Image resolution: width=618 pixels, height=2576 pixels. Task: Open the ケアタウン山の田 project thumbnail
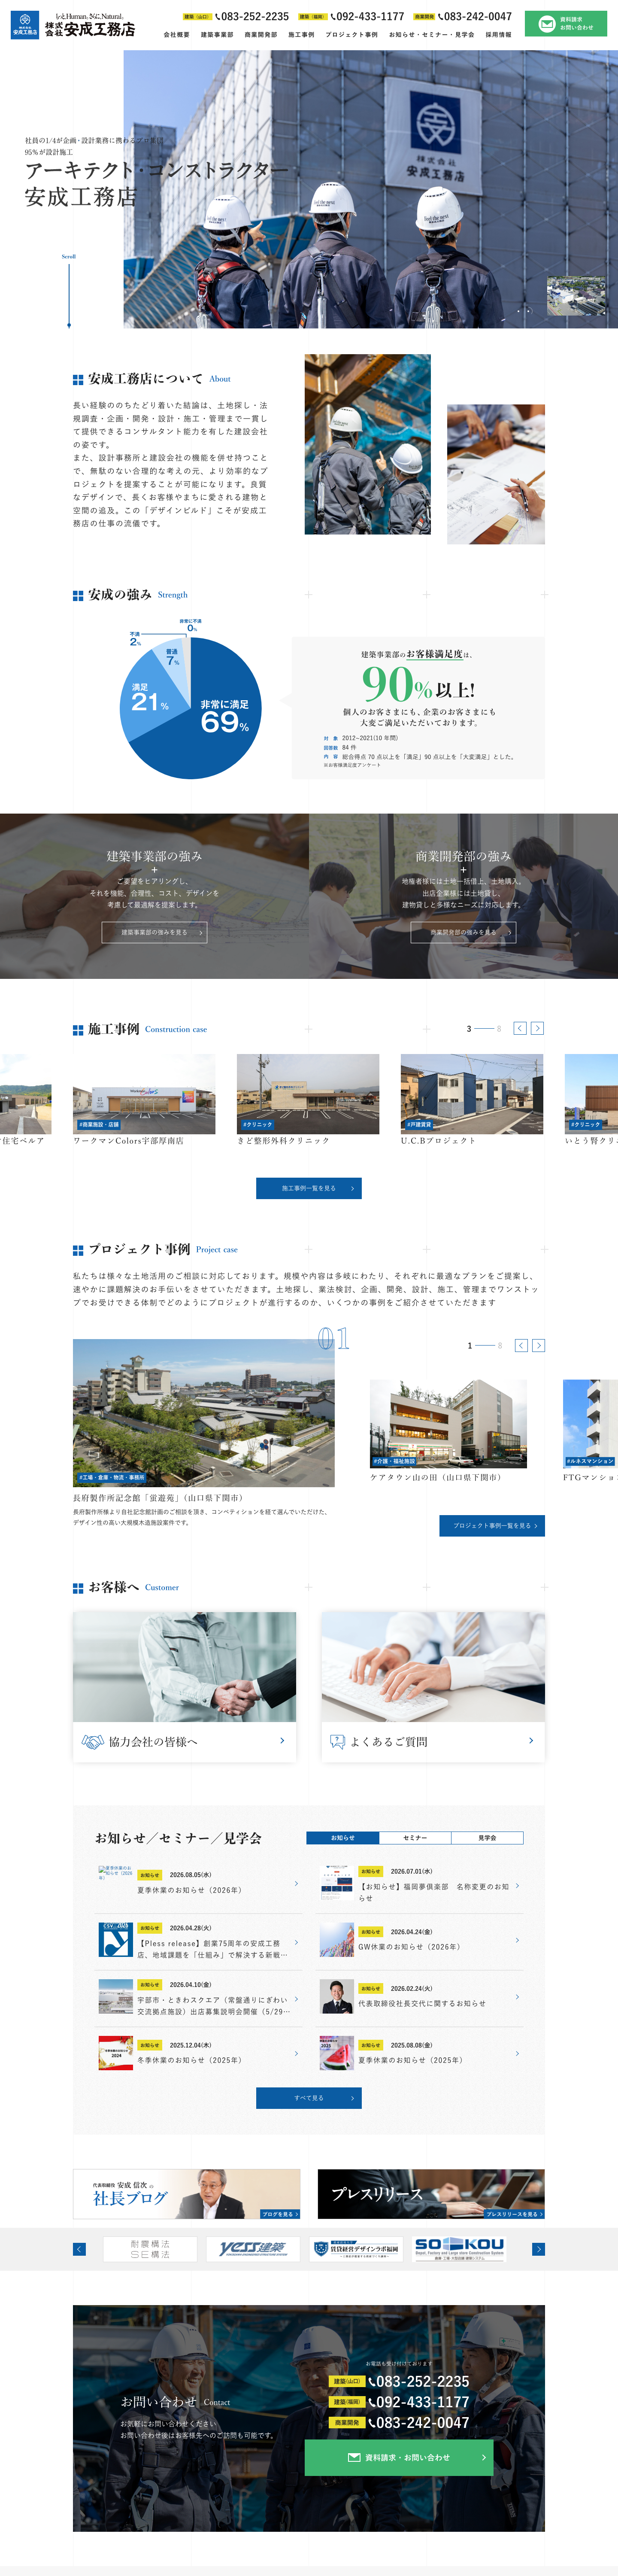coord(448,1424)
